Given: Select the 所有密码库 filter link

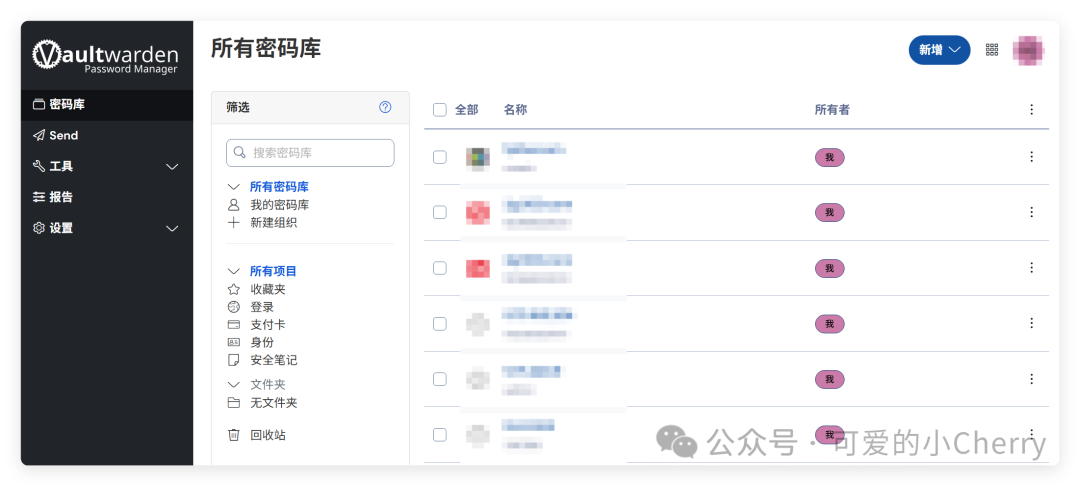Looking at the screenshot, I should pos(279,187).
